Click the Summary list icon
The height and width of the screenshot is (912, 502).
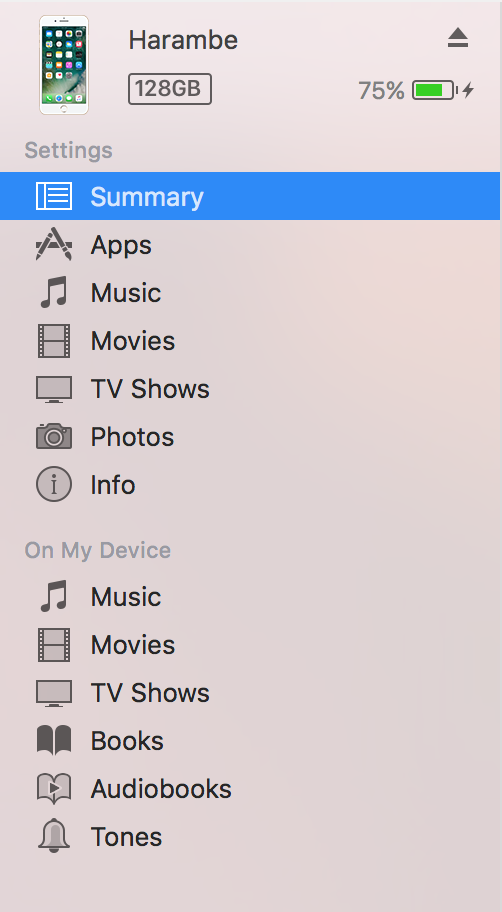tap(54, 196)
